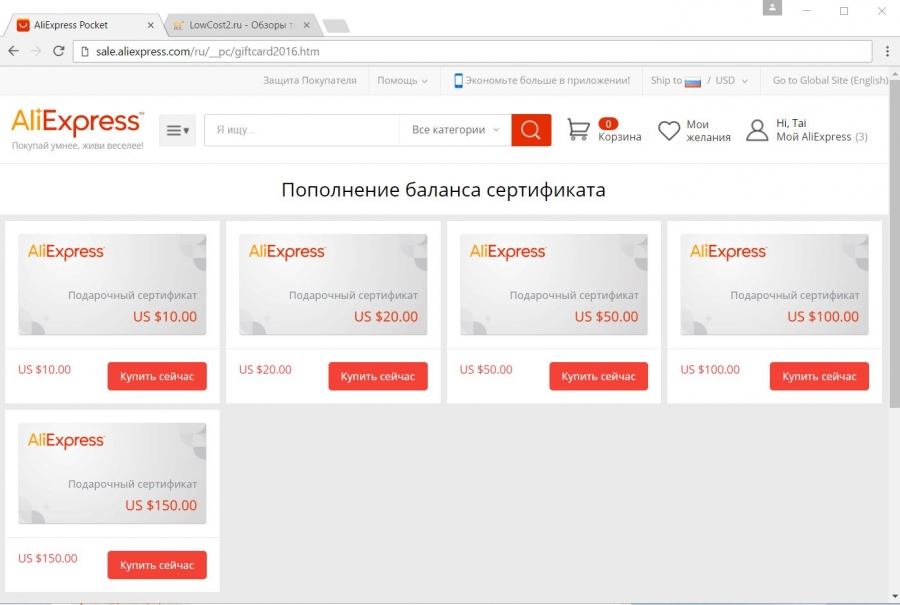Minimize the Chrome window
The image size is (900, 605).
point(806,10)
